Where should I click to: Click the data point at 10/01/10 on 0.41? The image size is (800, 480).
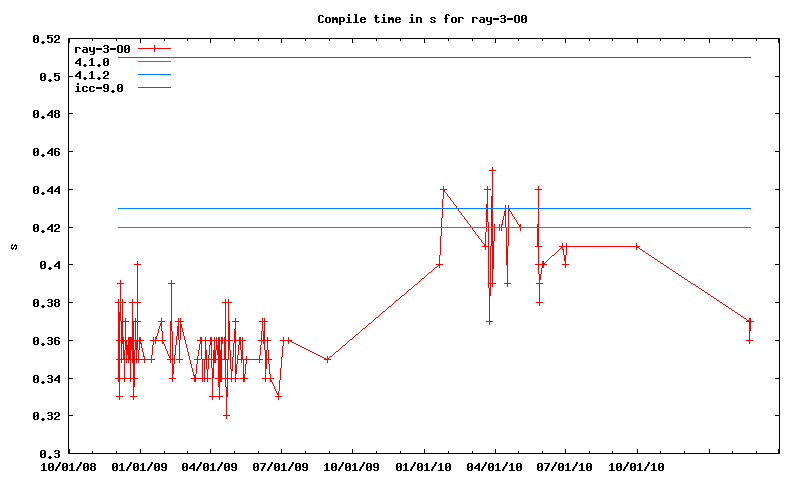636,246
